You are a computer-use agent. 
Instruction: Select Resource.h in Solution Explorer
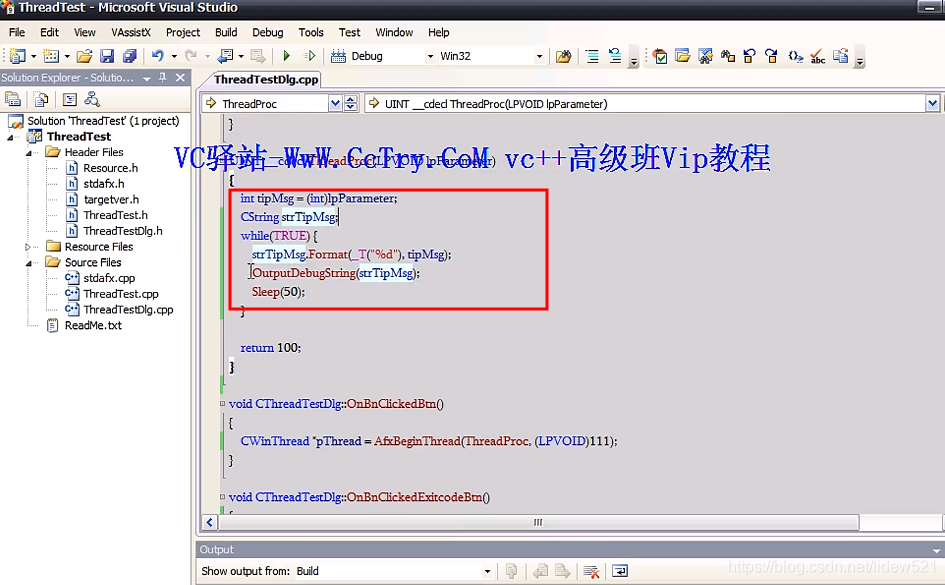(110, 168)
